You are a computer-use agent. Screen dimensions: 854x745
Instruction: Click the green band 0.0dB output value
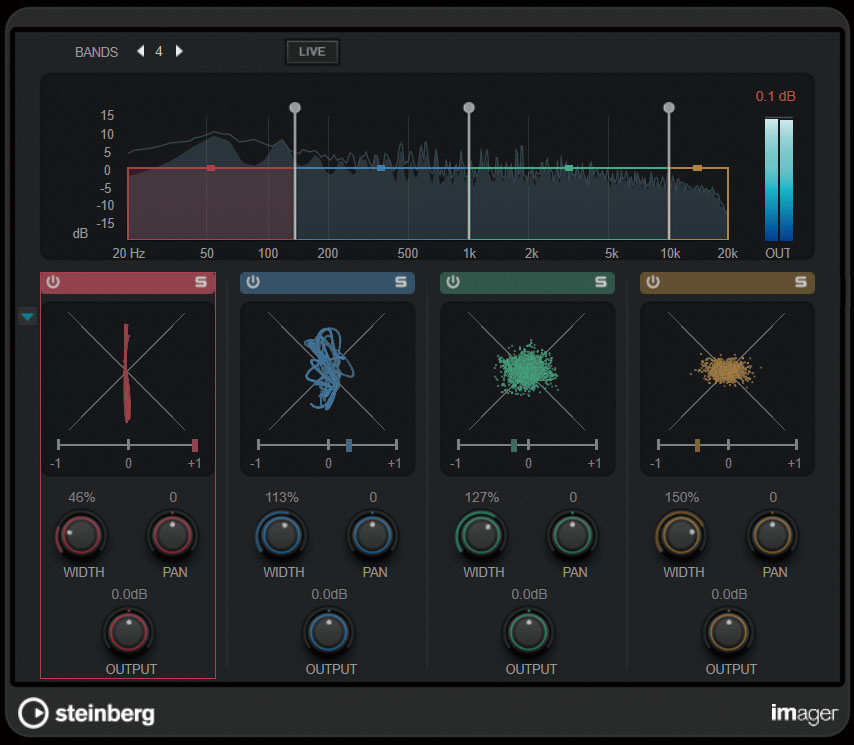click(529, 594)
